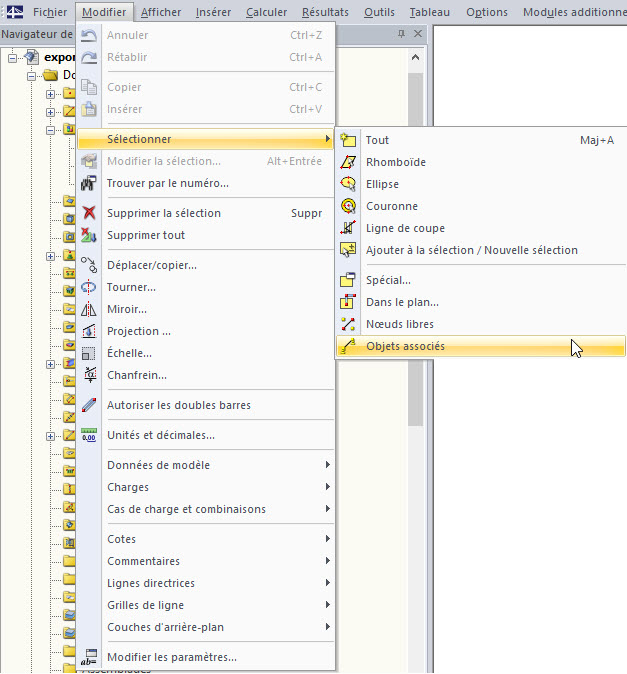Choose Chanfrein… menu entry
Image resolution: width=627 pixels, height=674 pixels.
205,375
